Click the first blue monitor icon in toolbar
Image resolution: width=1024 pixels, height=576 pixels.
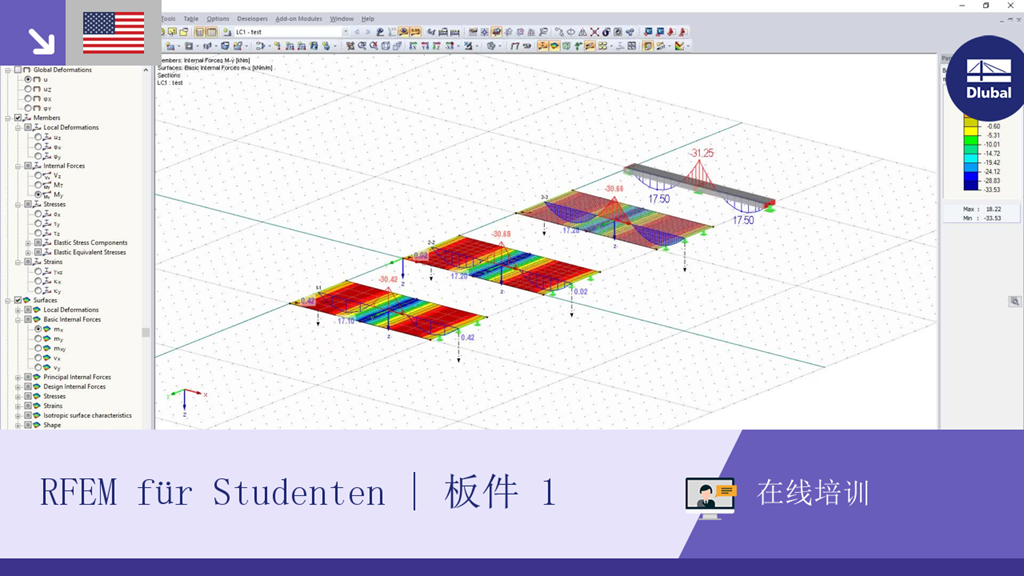648,31
